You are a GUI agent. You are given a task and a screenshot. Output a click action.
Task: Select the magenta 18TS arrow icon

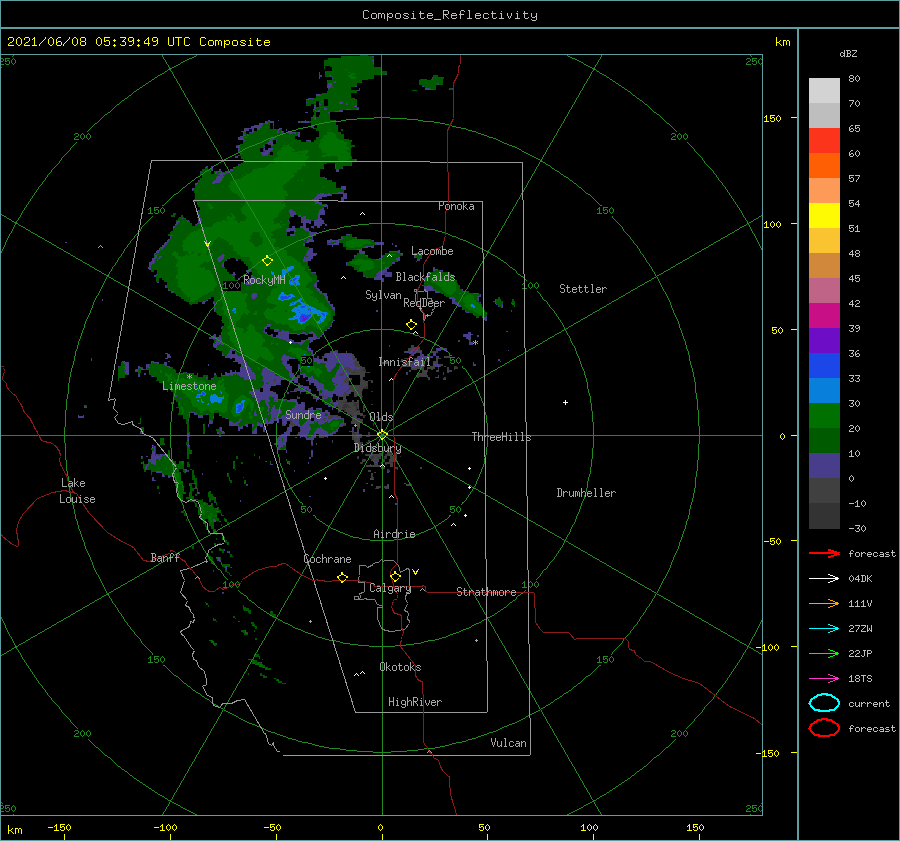(x=824, y=679)
